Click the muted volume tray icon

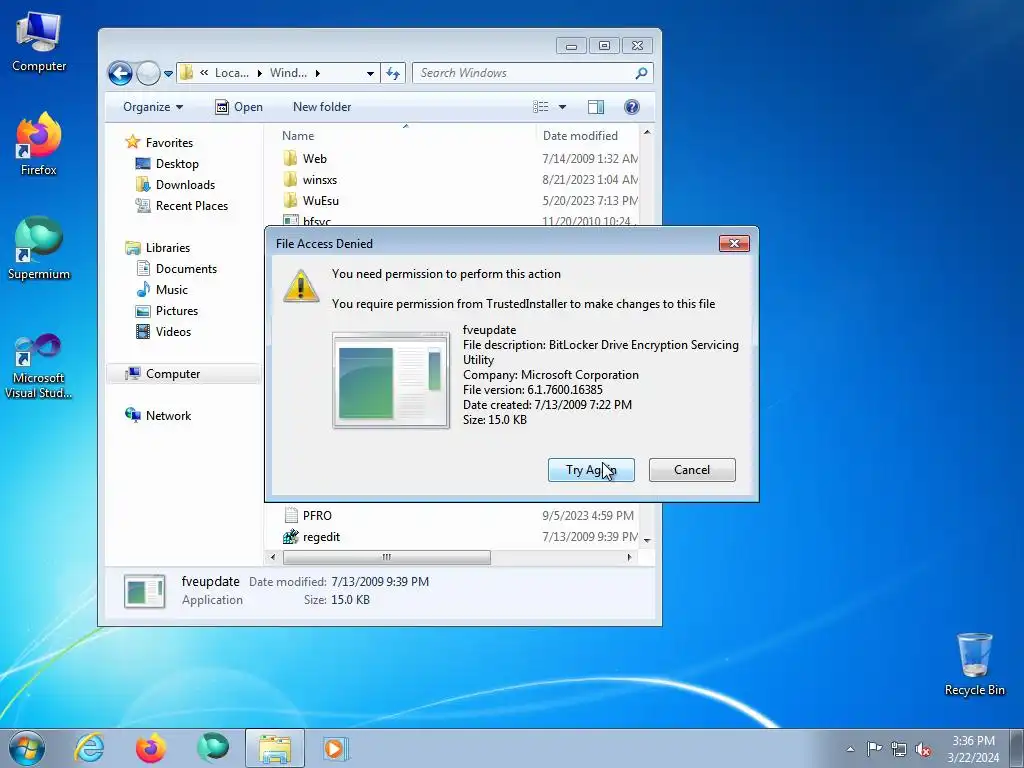coord(923,749)
